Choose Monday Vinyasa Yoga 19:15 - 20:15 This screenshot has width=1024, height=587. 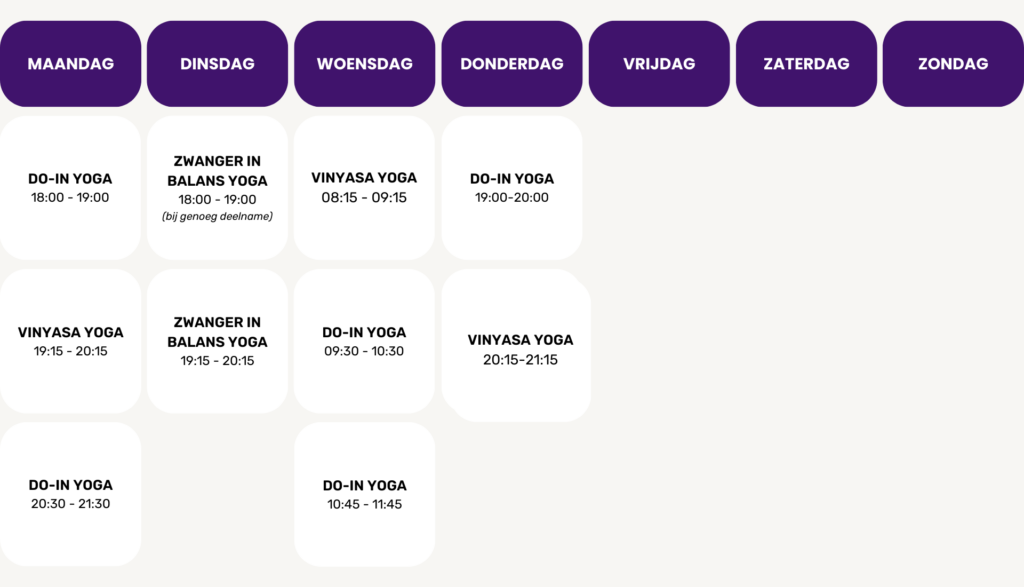pos(71,341)
